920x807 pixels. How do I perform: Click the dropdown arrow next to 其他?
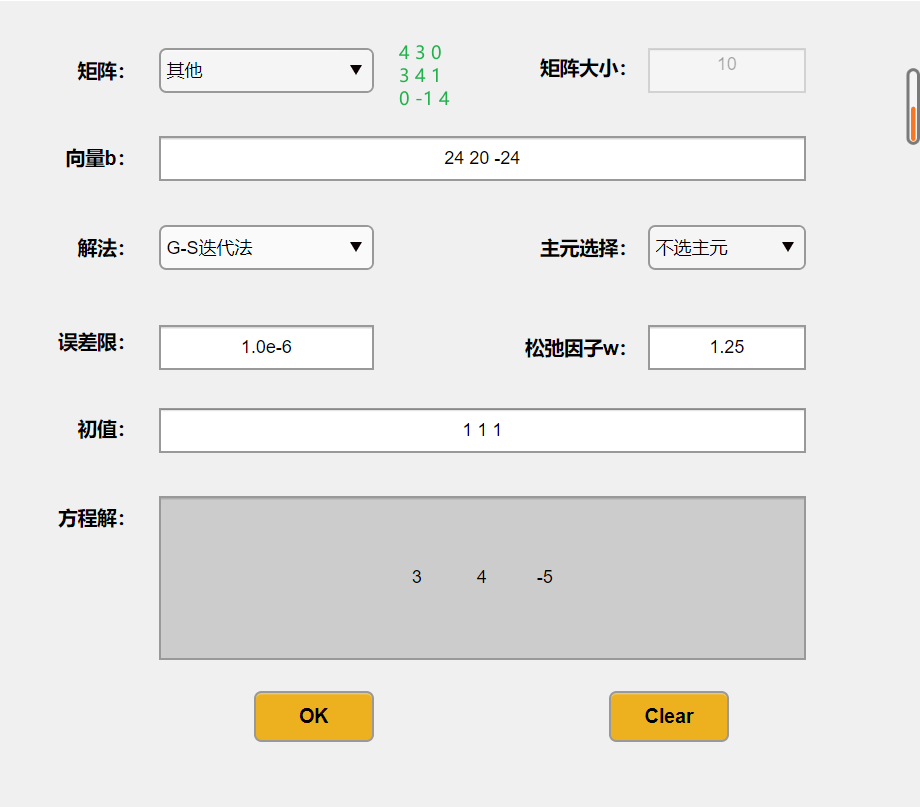point(357,70)
